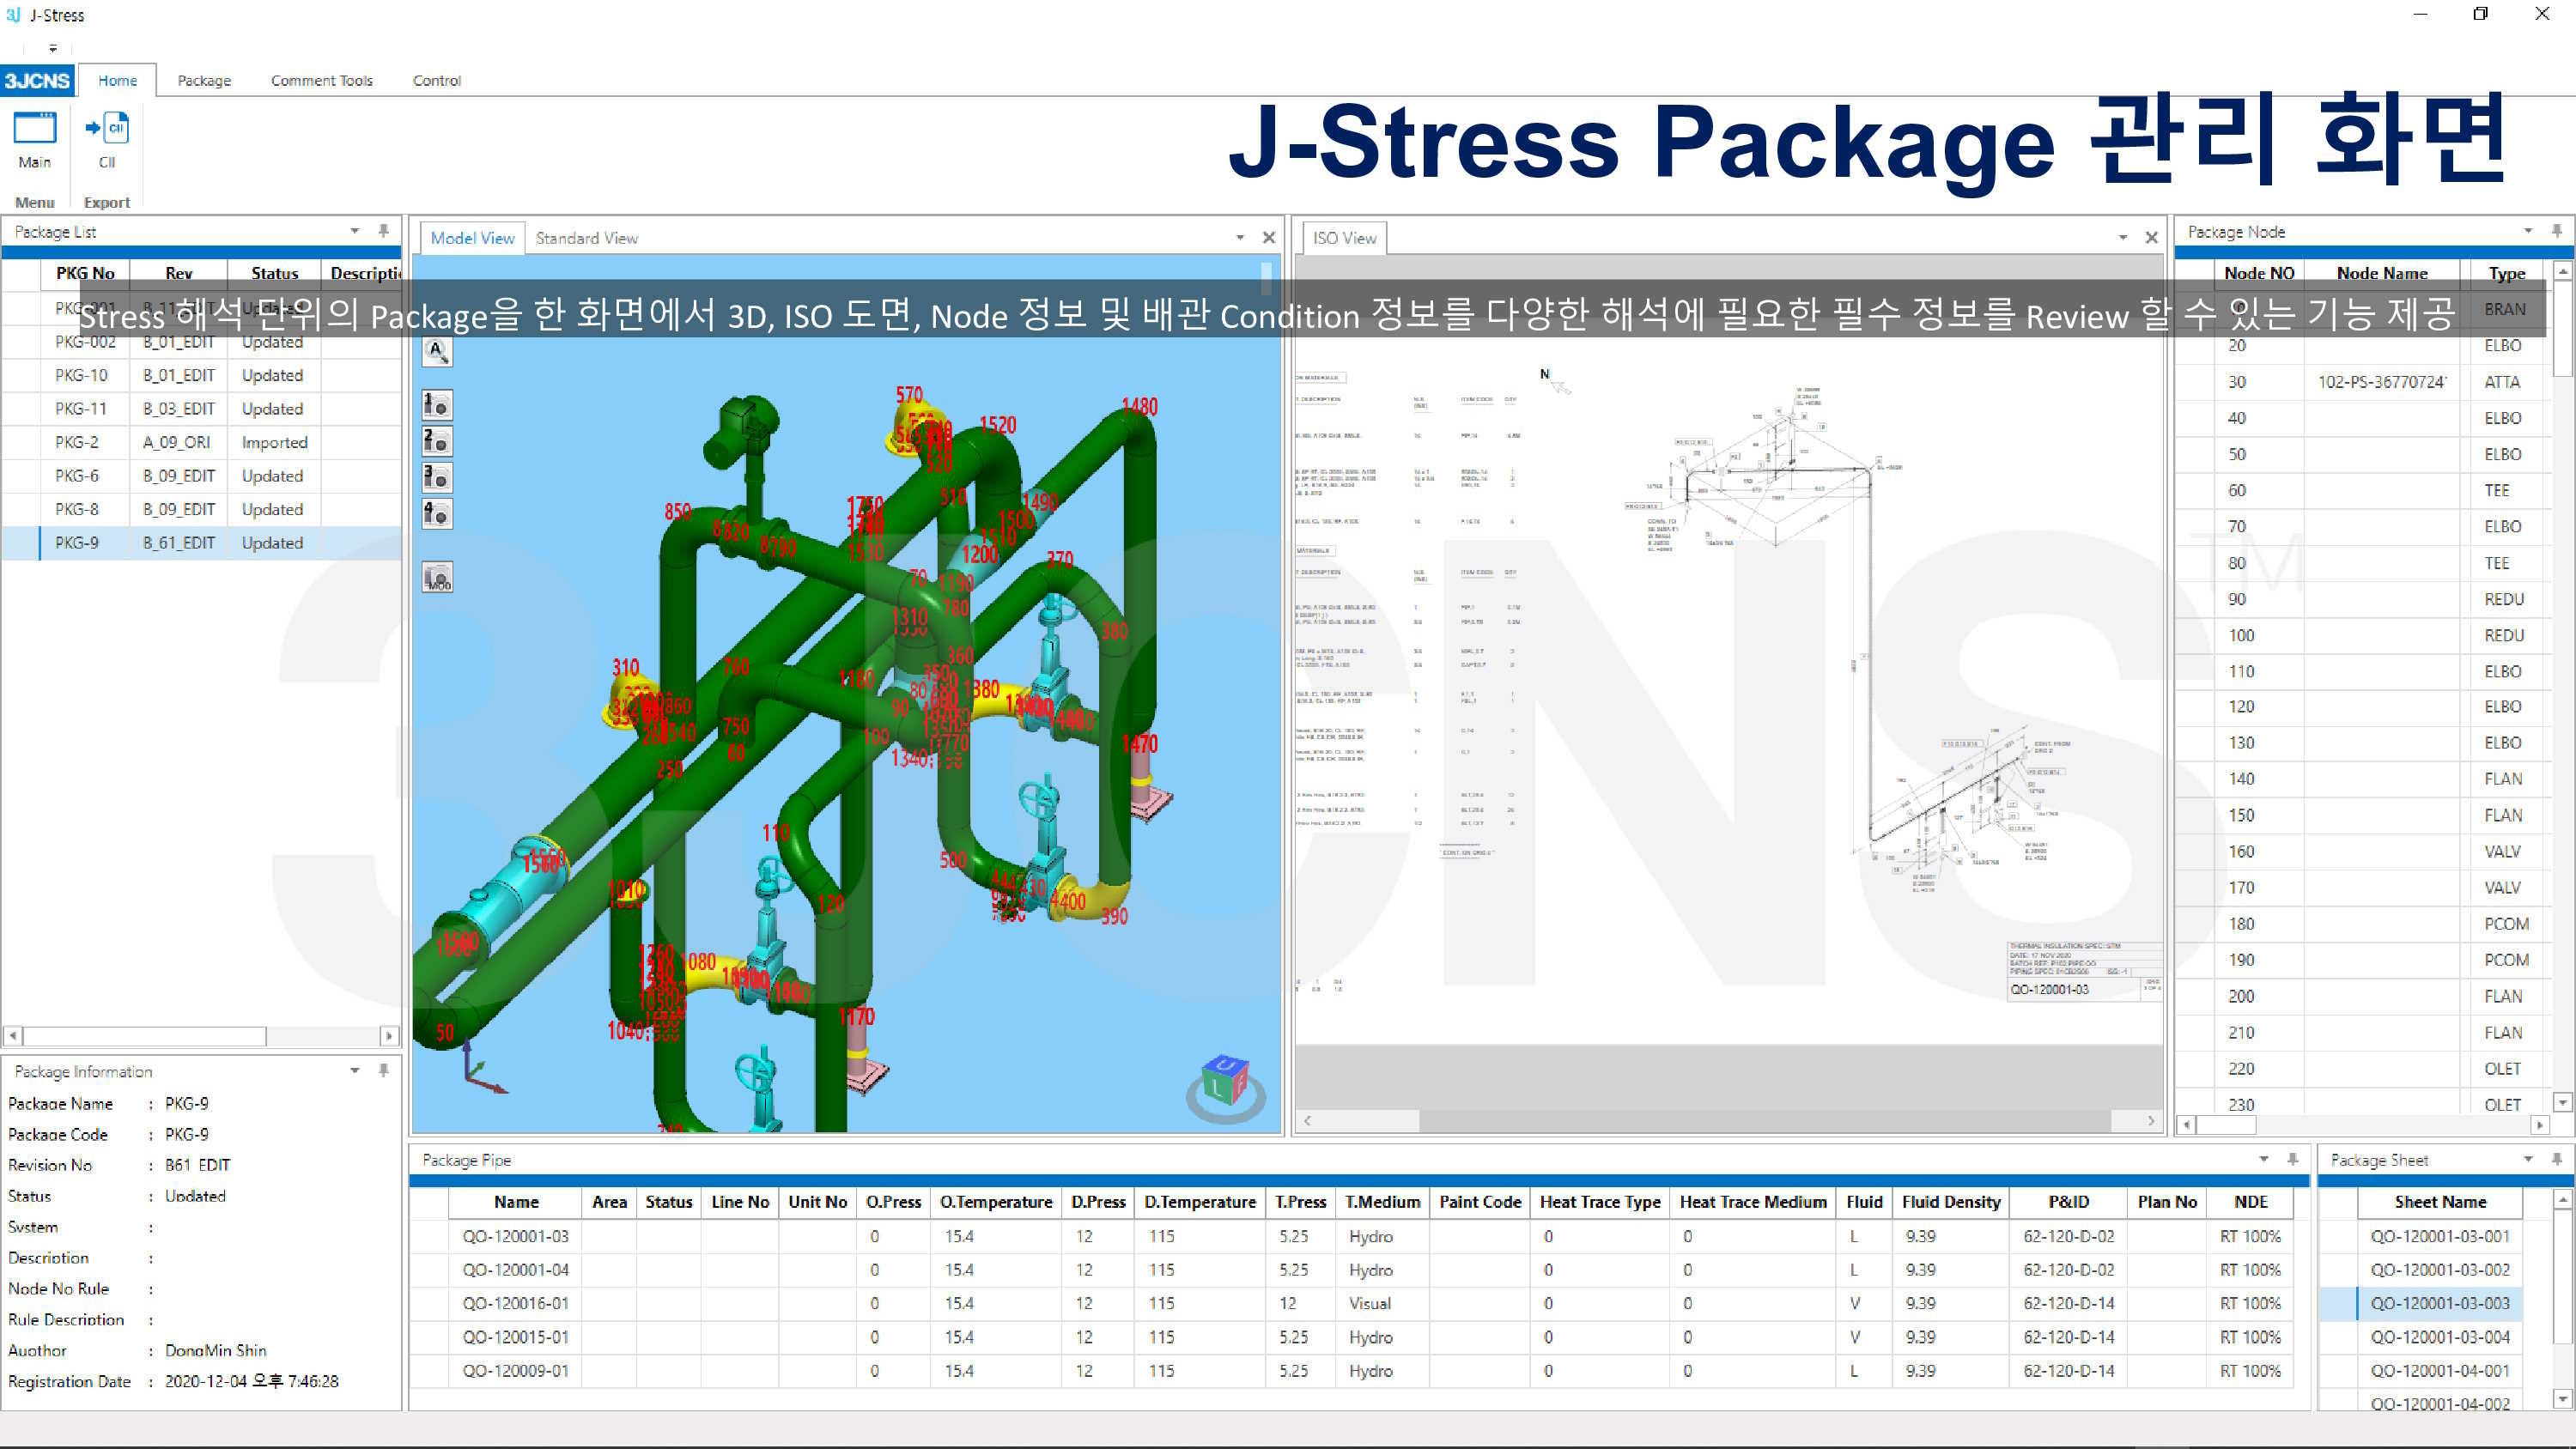The width and height of the screenshot is (2576, 1449).
Task: Open Package List panel options dropdown
Action: (x=354, y=231)
